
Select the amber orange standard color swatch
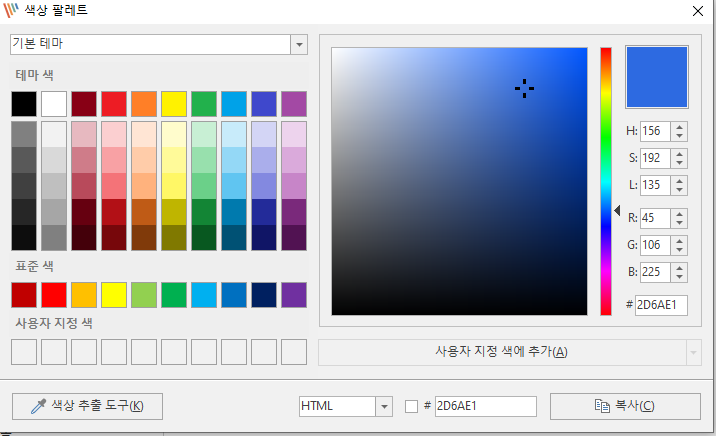click(x=84, y=295)
